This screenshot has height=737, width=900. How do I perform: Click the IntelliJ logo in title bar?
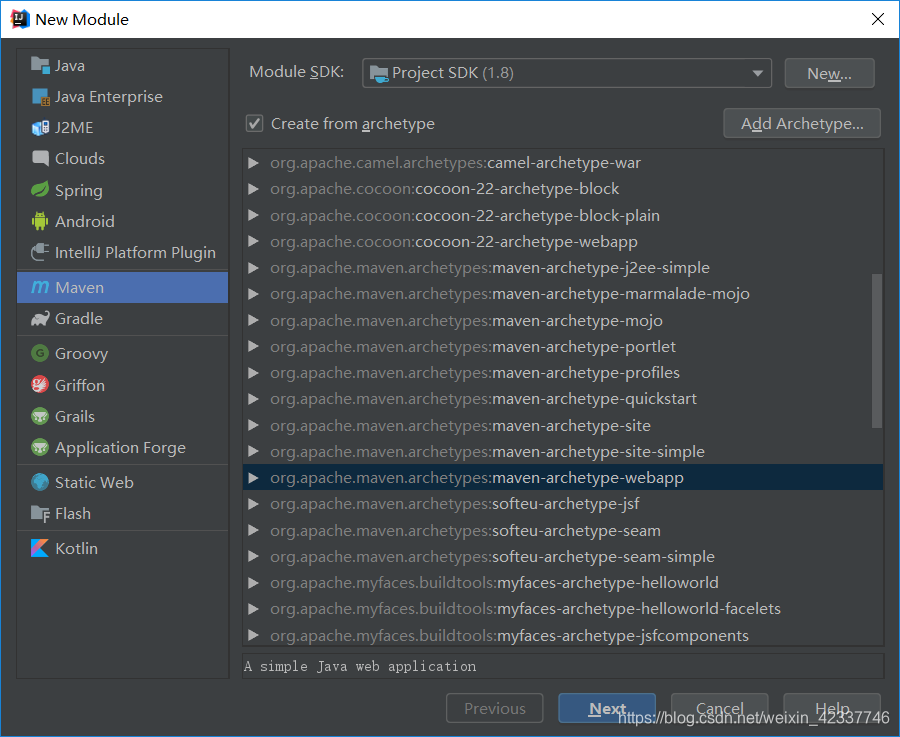pyautogui.click(x=20, y=19)
